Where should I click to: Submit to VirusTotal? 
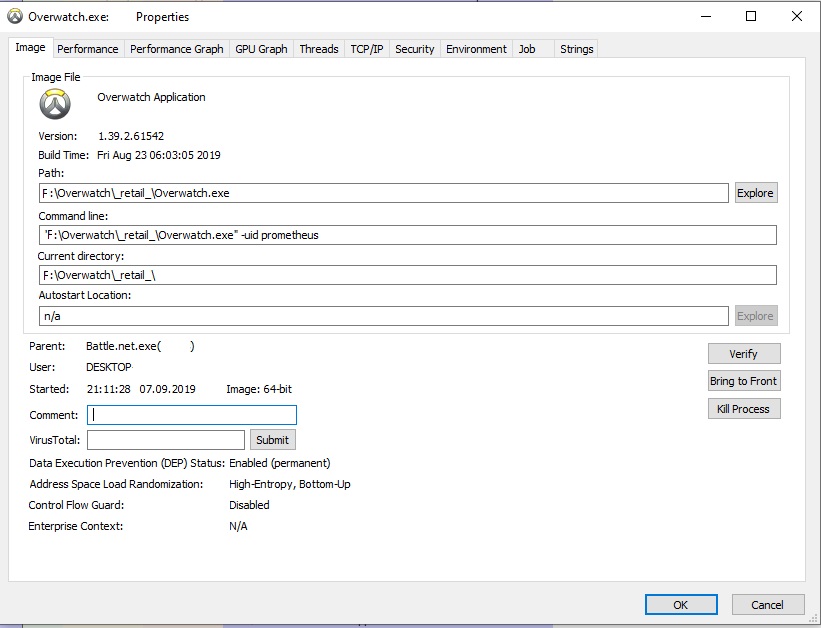272,440
